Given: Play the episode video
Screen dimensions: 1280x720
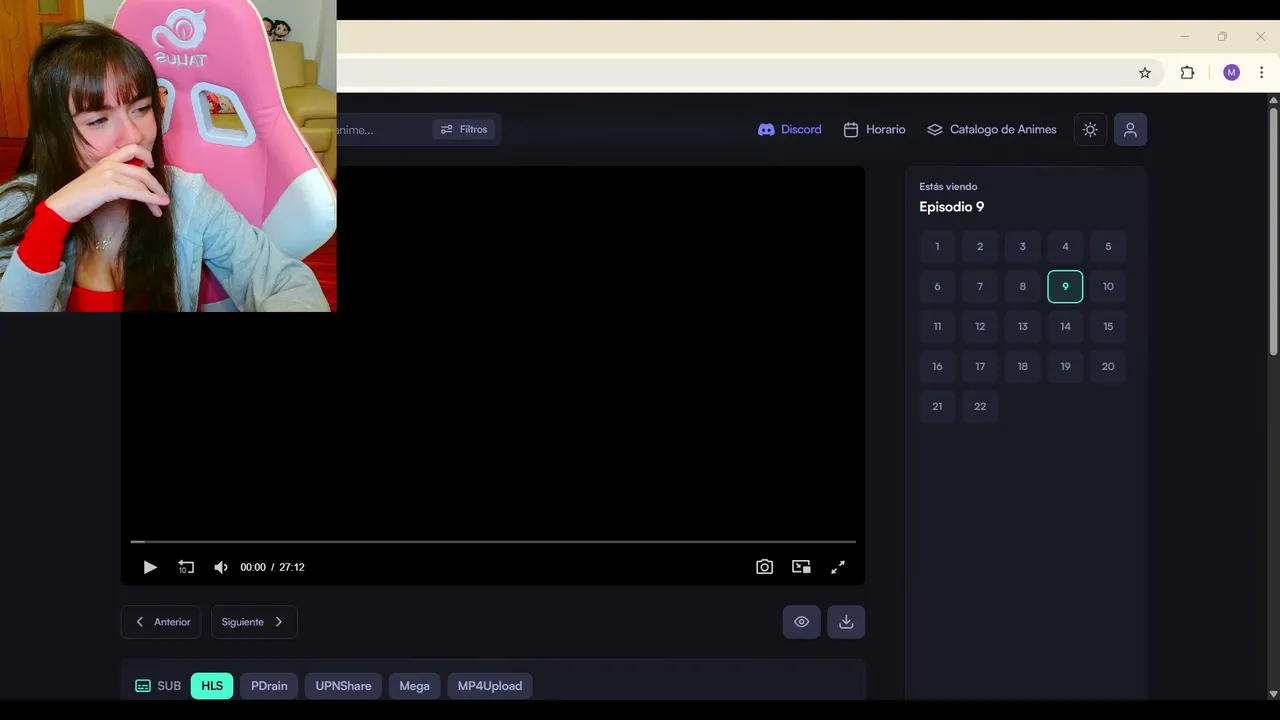Looking at the screenshot, I should pyautogui.click(x=150, y=567).
